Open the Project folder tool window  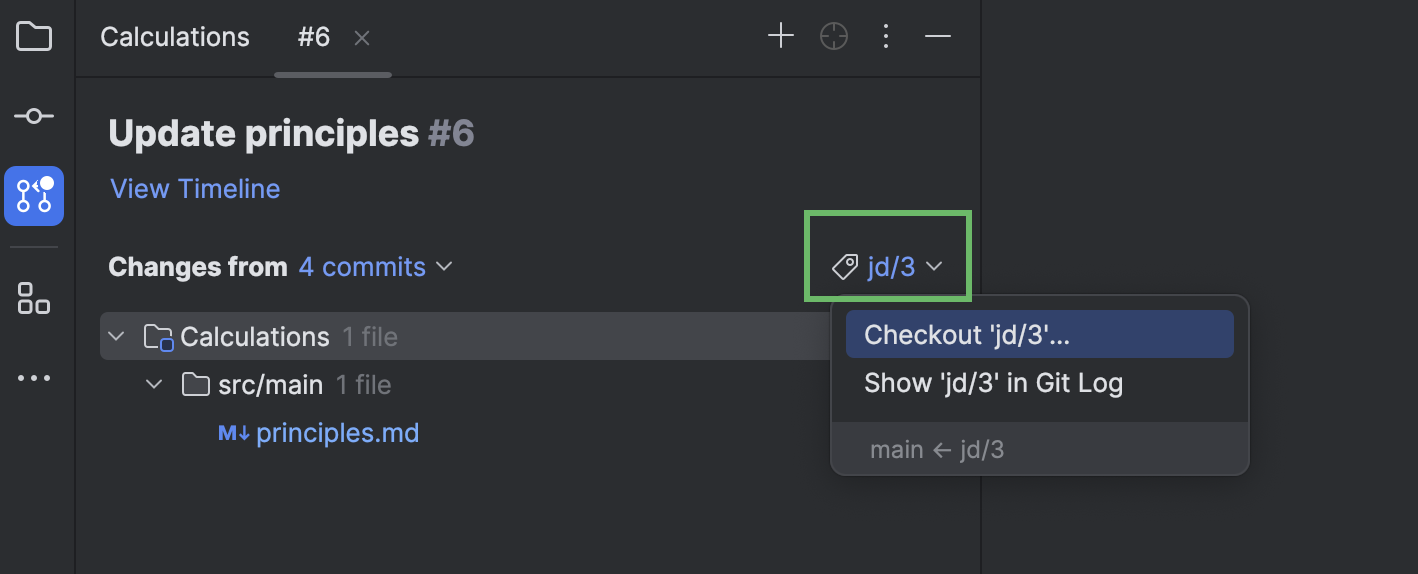tap(34, 37)
